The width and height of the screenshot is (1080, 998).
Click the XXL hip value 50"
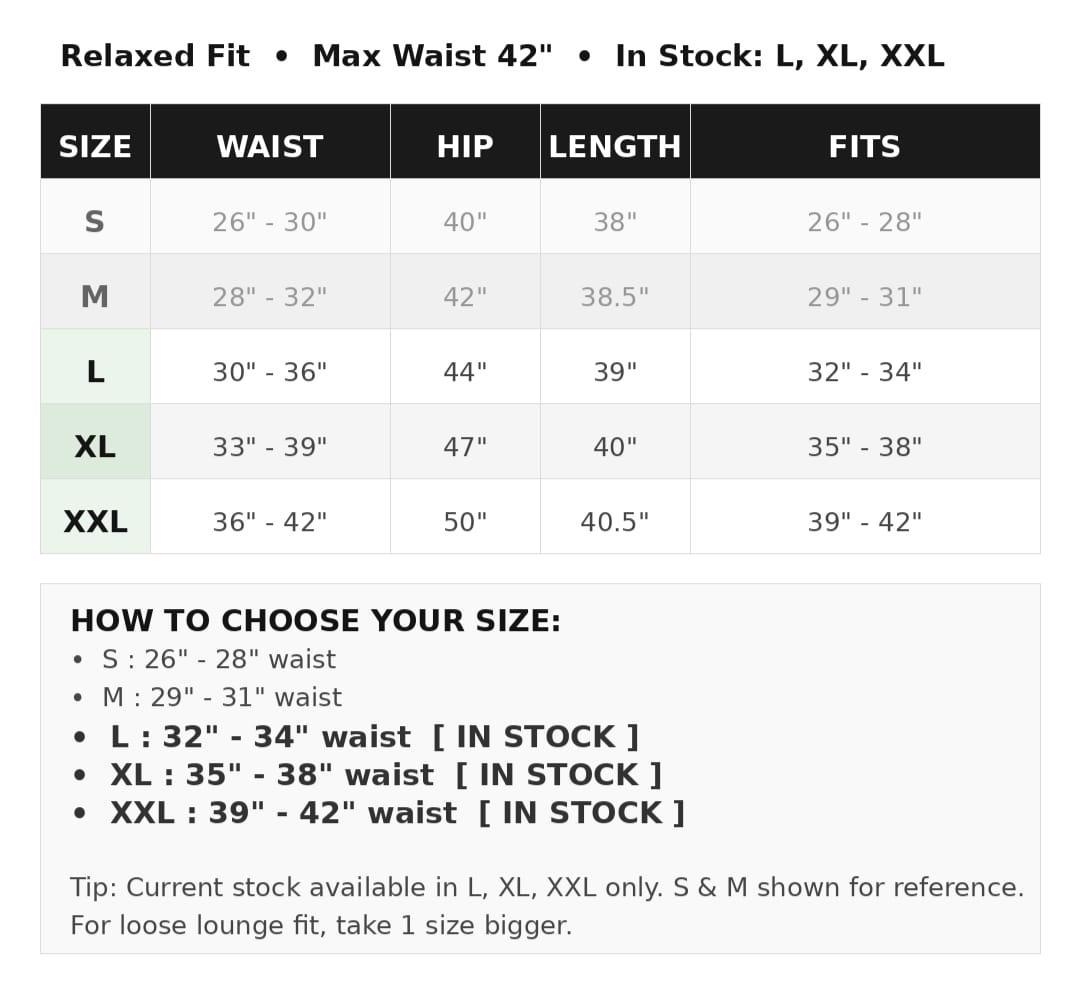(x=465, y=522)
